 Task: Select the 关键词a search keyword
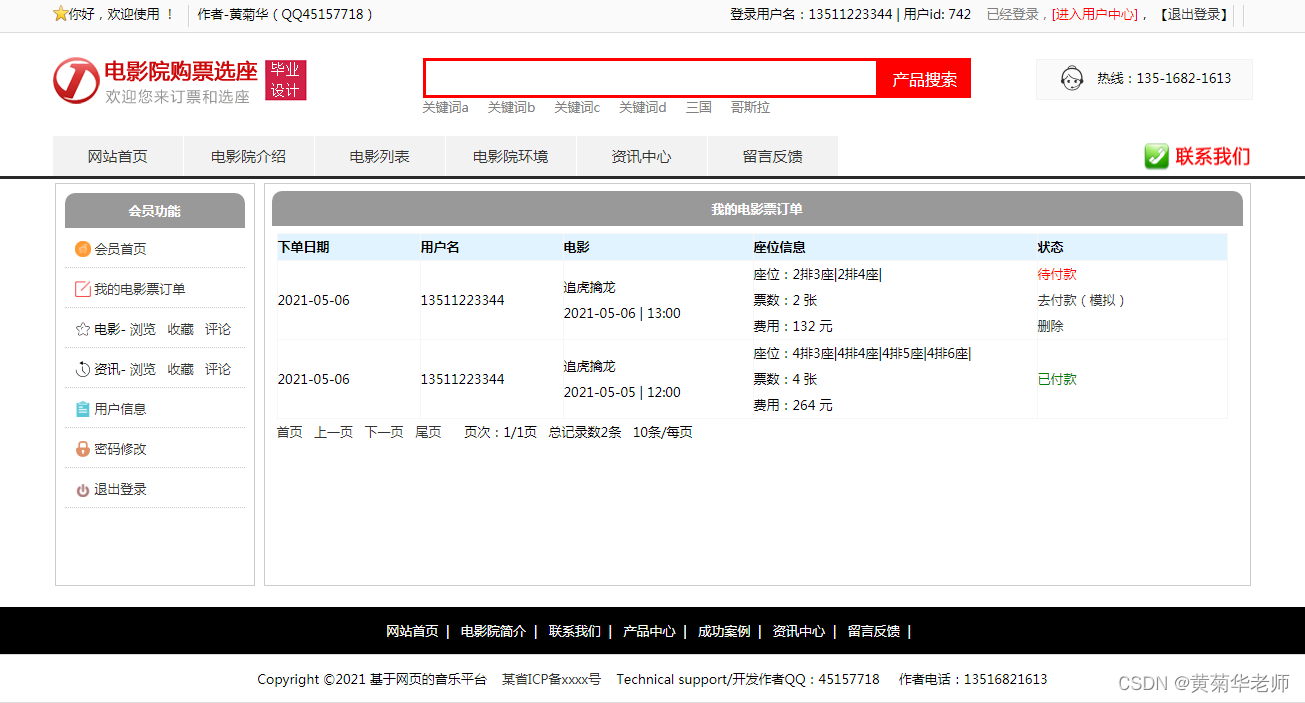pyautogui.click(x=445, y=107)
